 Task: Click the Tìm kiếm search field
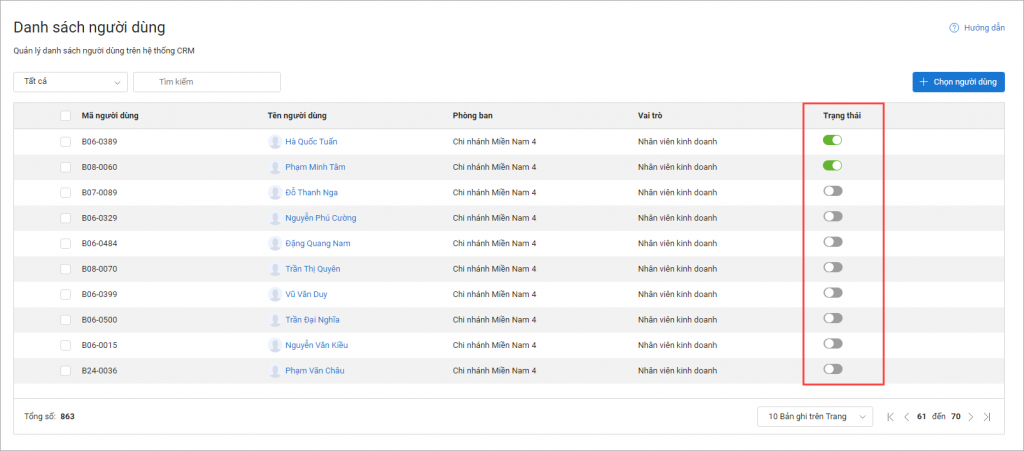click(207, 82)
